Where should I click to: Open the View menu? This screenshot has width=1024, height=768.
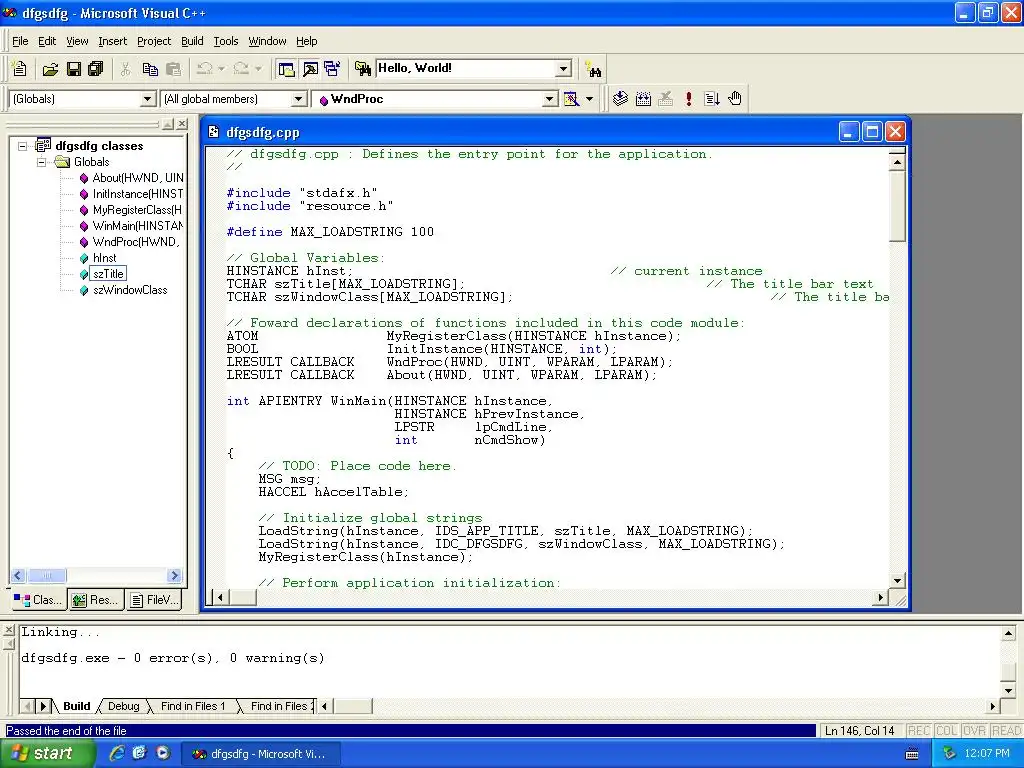[x=77, y=41]
